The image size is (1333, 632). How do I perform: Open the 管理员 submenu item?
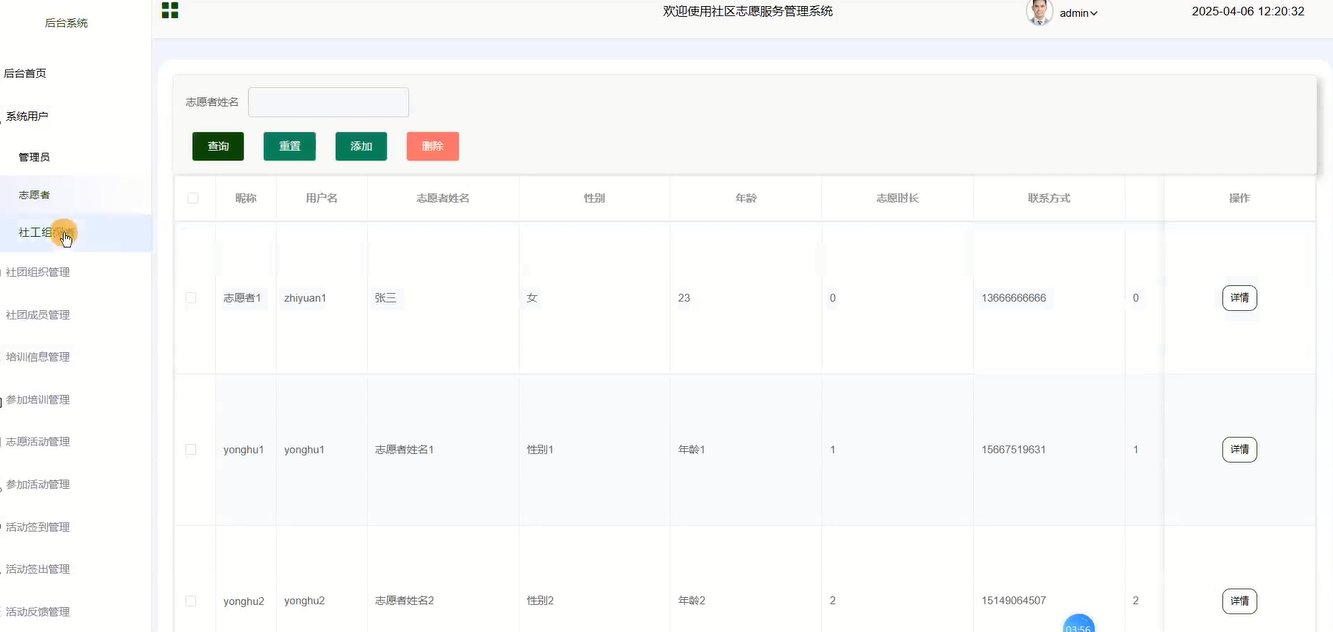[x=34, y=157]
